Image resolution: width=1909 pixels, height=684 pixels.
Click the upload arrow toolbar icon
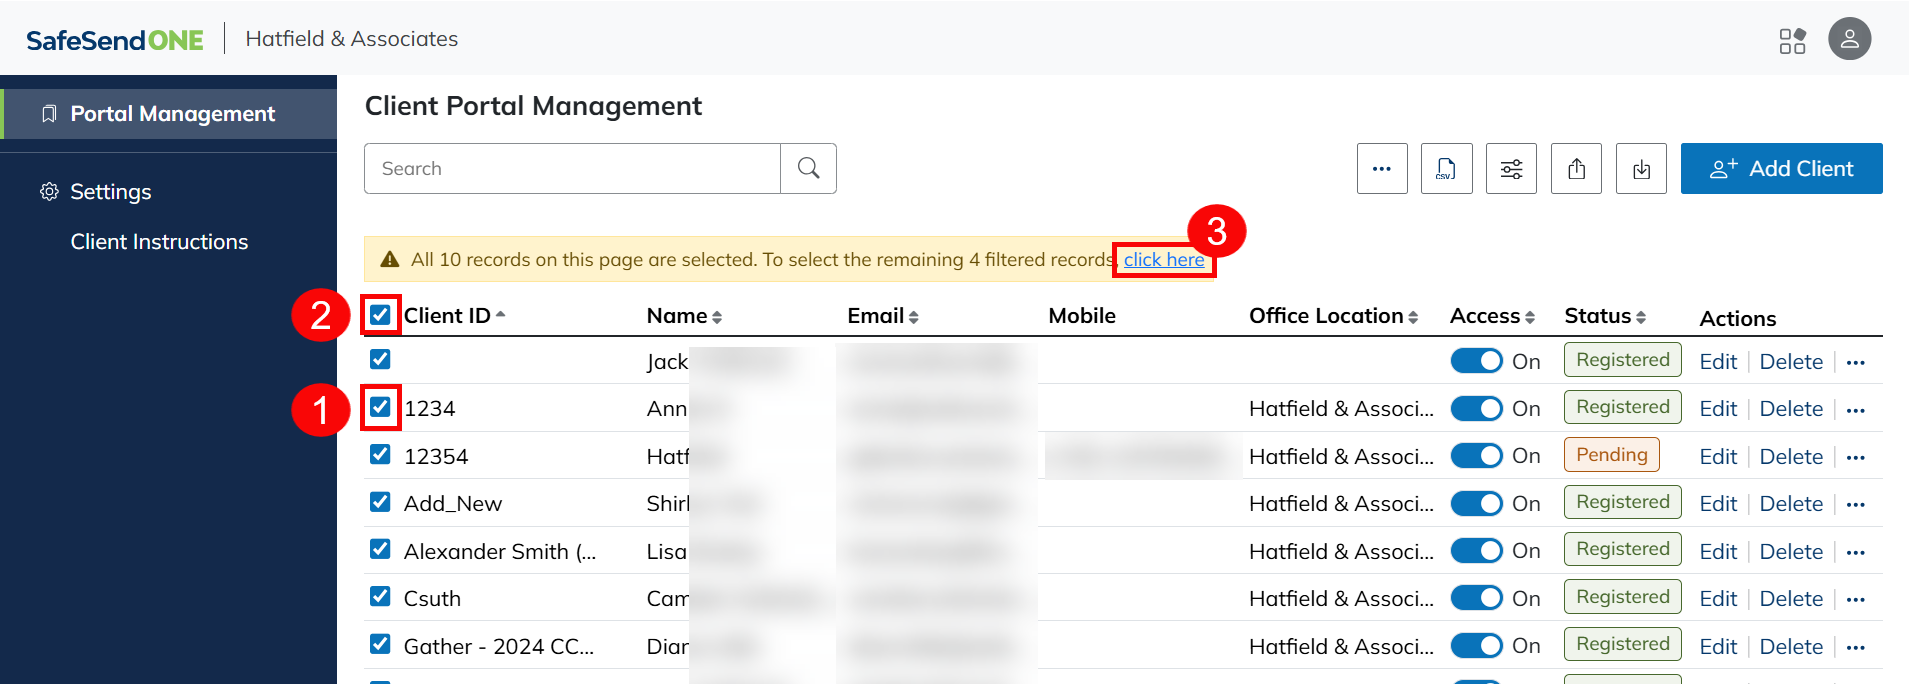tap(1576, 169)
